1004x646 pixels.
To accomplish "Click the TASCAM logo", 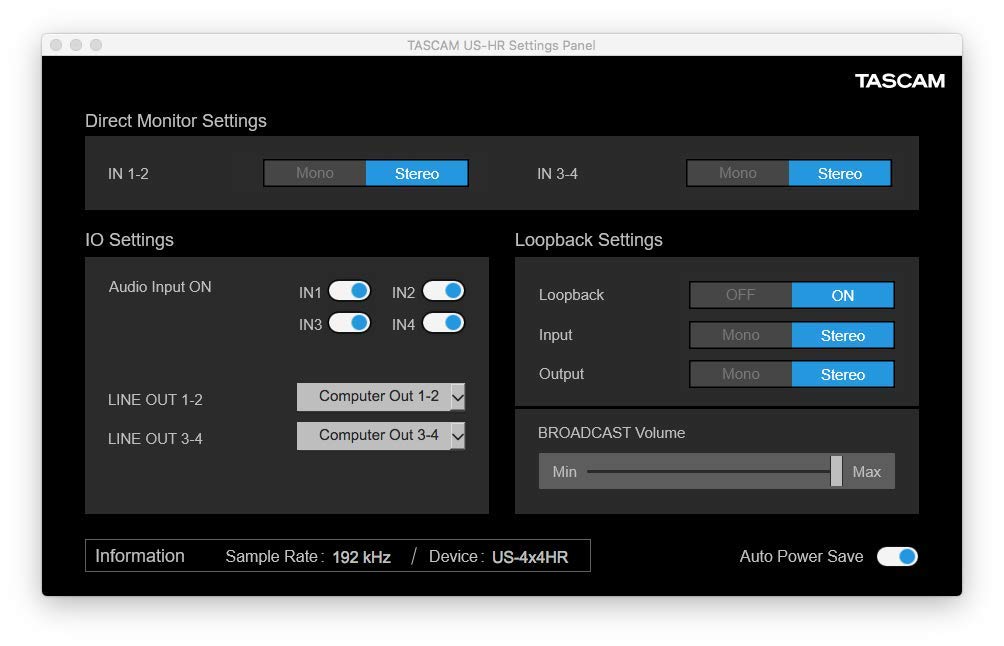I will [x=901, y=81].
